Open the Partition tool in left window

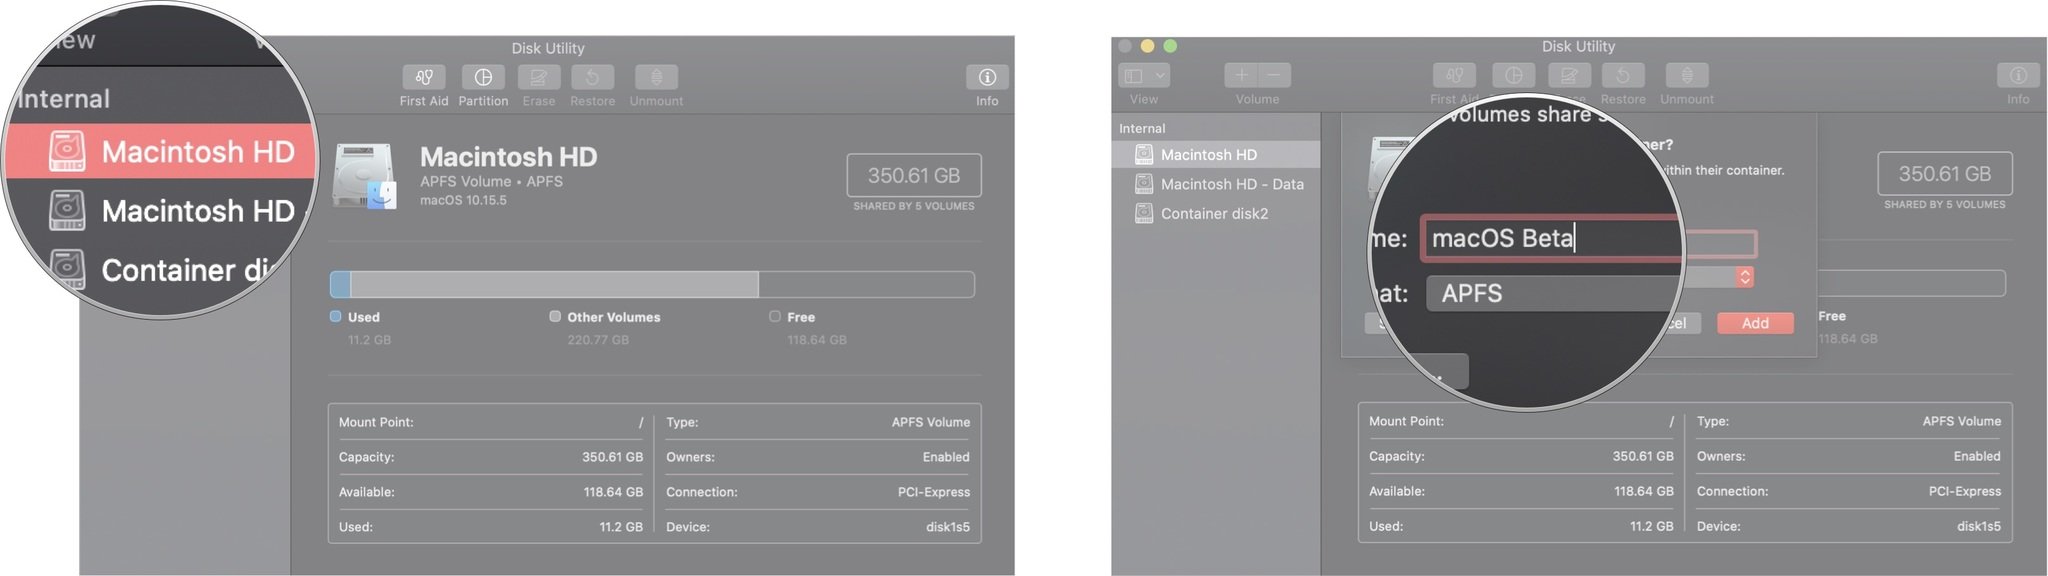click(483, 78)
